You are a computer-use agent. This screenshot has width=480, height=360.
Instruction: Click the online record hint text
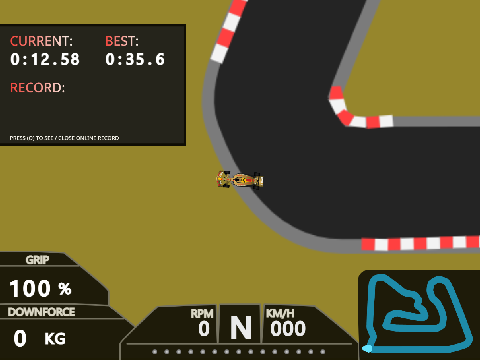pos(64,138)
